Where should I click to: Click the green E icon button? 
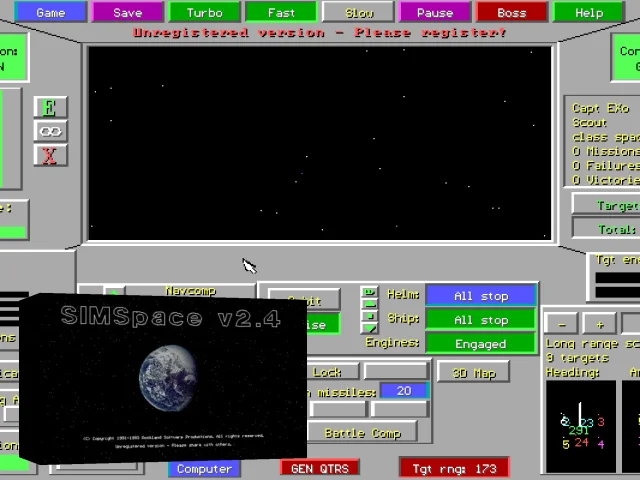tap(50, 108)
